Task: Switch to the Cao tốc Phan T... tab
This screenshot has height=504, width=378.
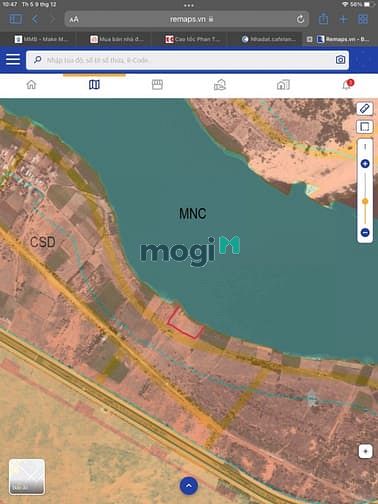Action: tap(193, 39)
